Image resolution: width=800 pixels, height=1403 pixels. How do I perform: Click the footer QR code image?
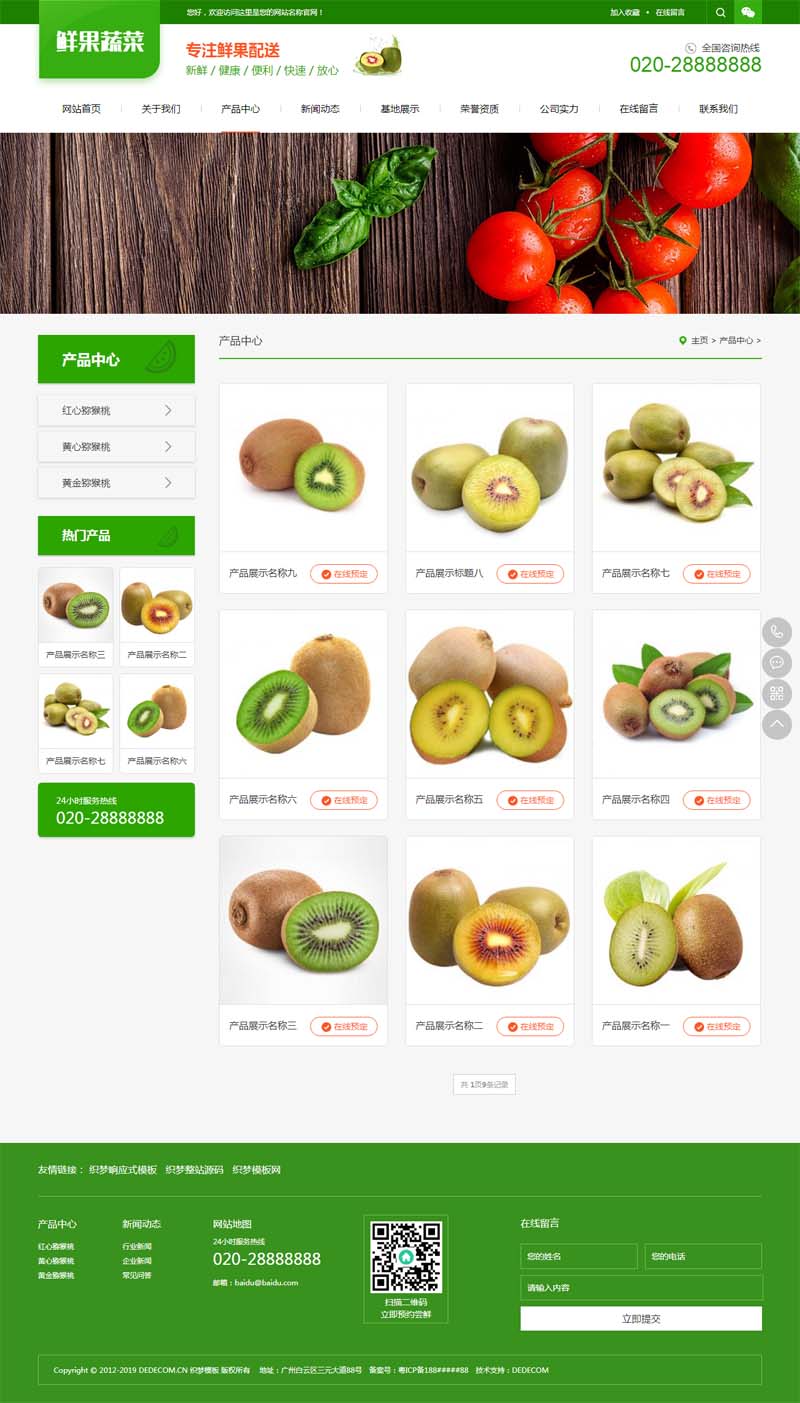point(406,1256)
